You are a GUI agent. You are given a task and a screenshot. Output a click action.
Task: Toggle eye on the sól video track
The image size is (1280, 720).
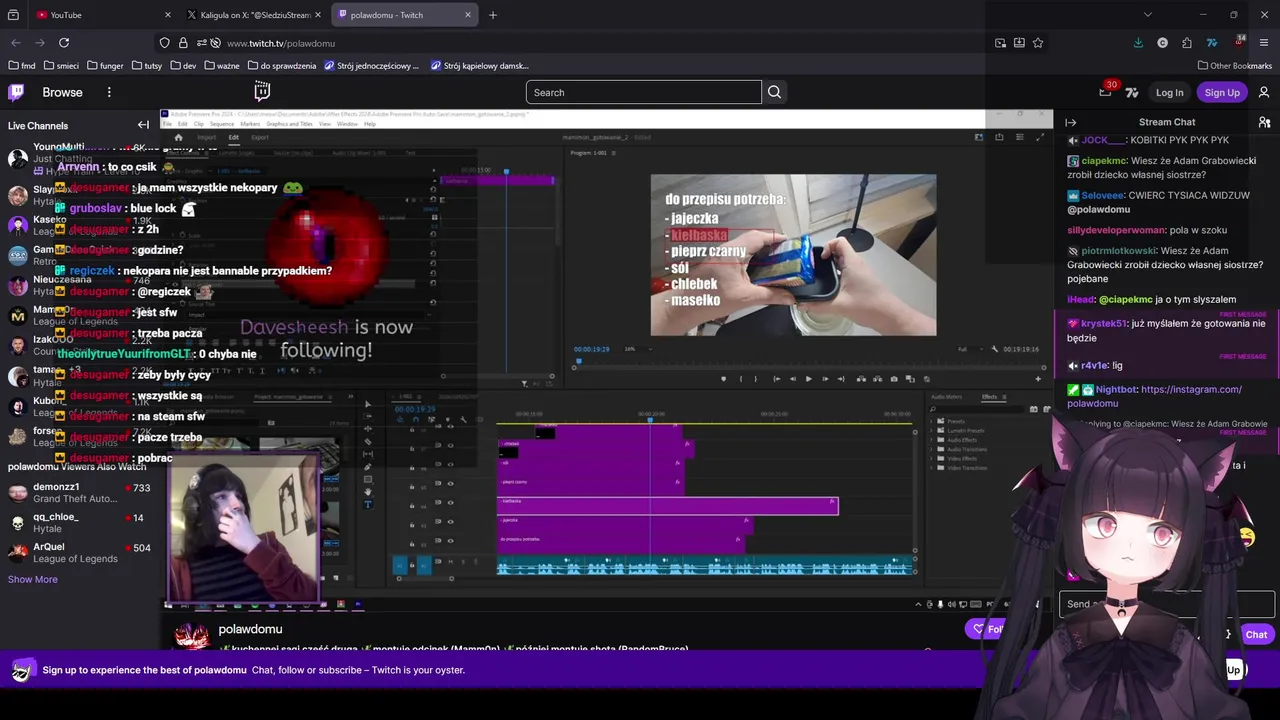tap(450, 464)
